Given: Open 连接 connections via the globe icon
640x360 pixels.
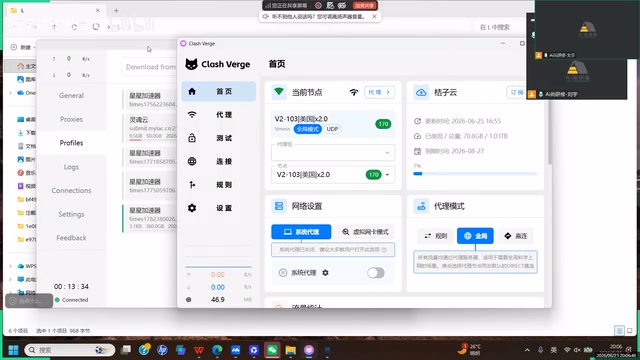Looking at the screenshot, I should pyautogui.click(x=192, y=161).
